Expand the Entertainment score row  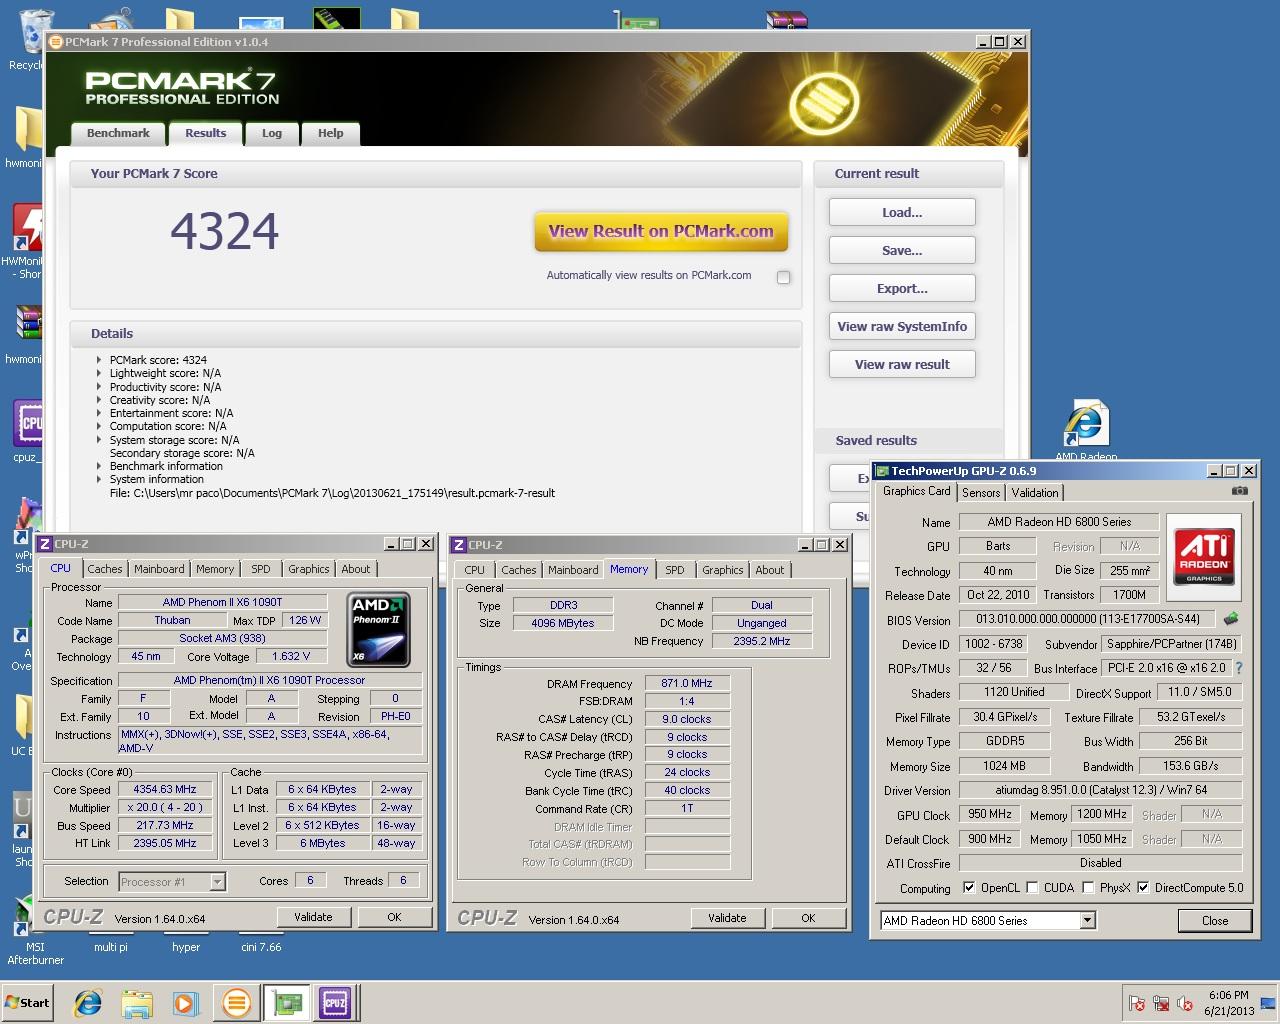(x=99, y=413)
